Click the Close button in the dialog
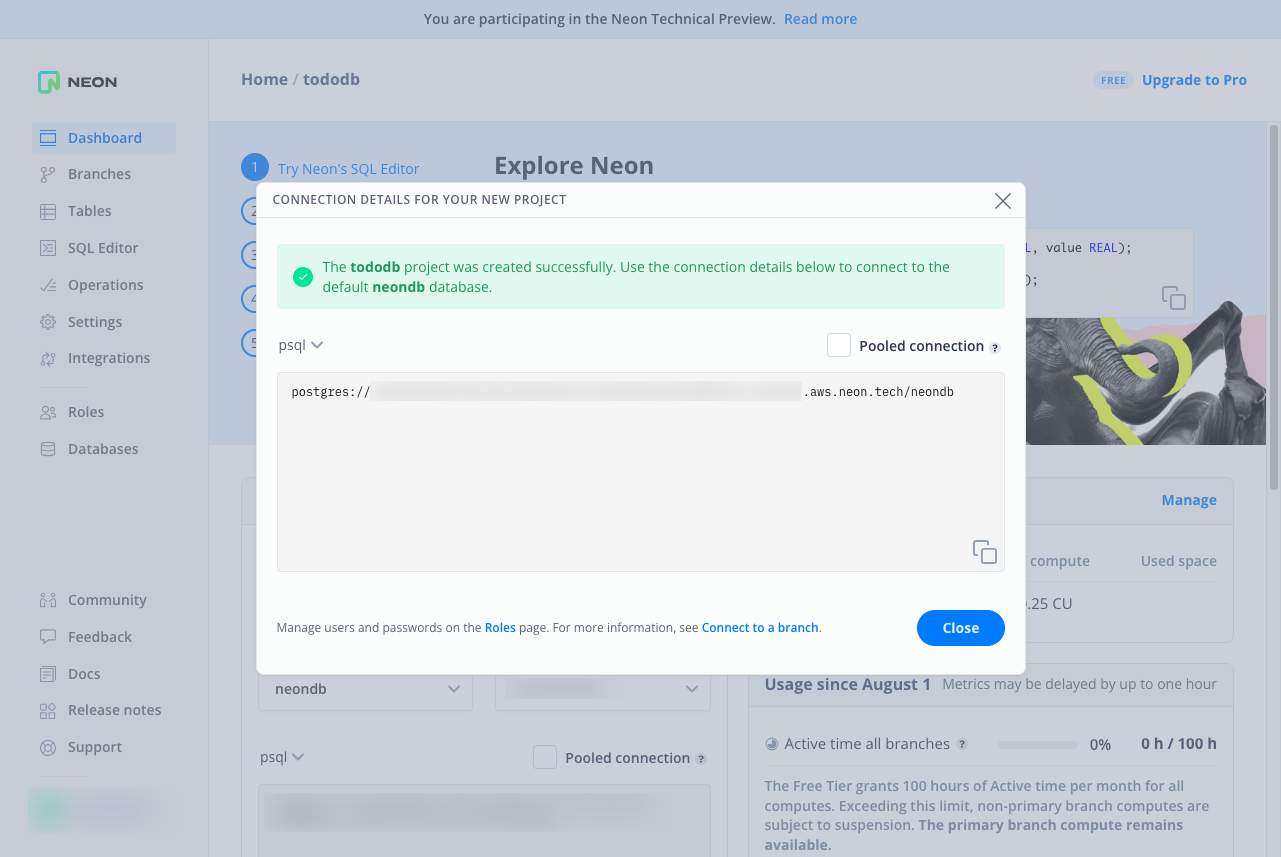The image size is (1281, 857). pos(961,628)
